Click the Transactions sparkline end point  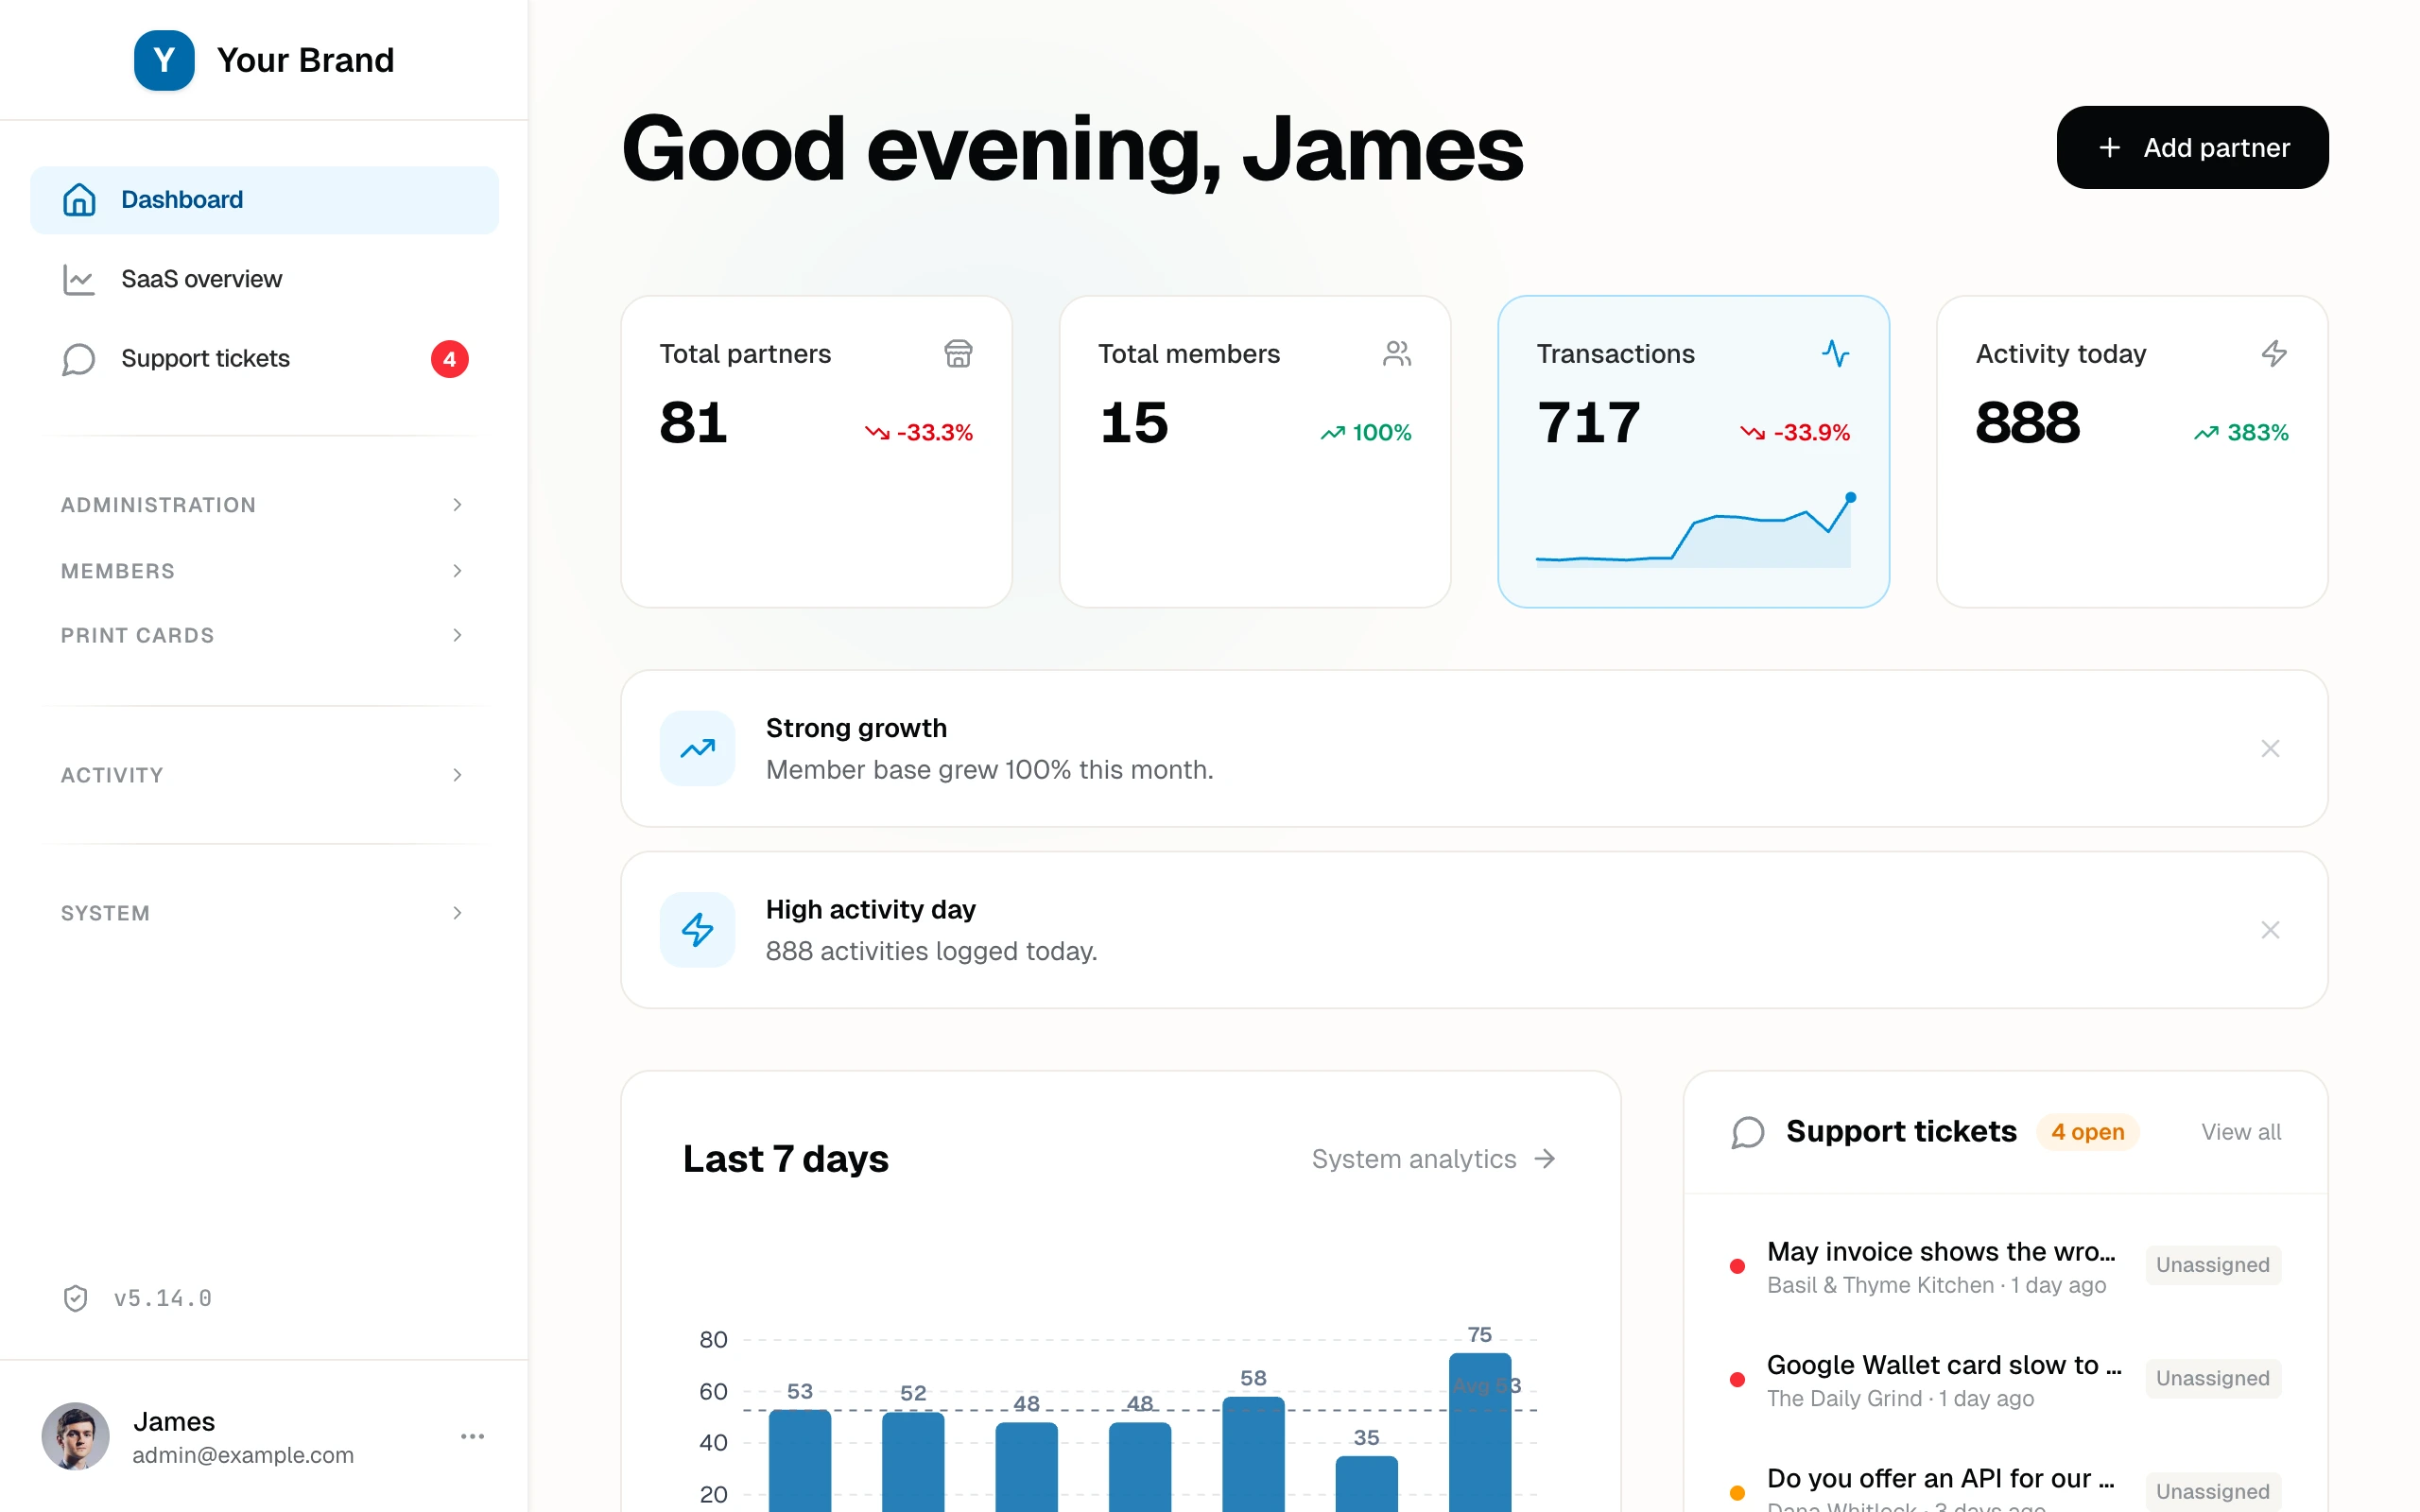click(x=1850, y=497)
